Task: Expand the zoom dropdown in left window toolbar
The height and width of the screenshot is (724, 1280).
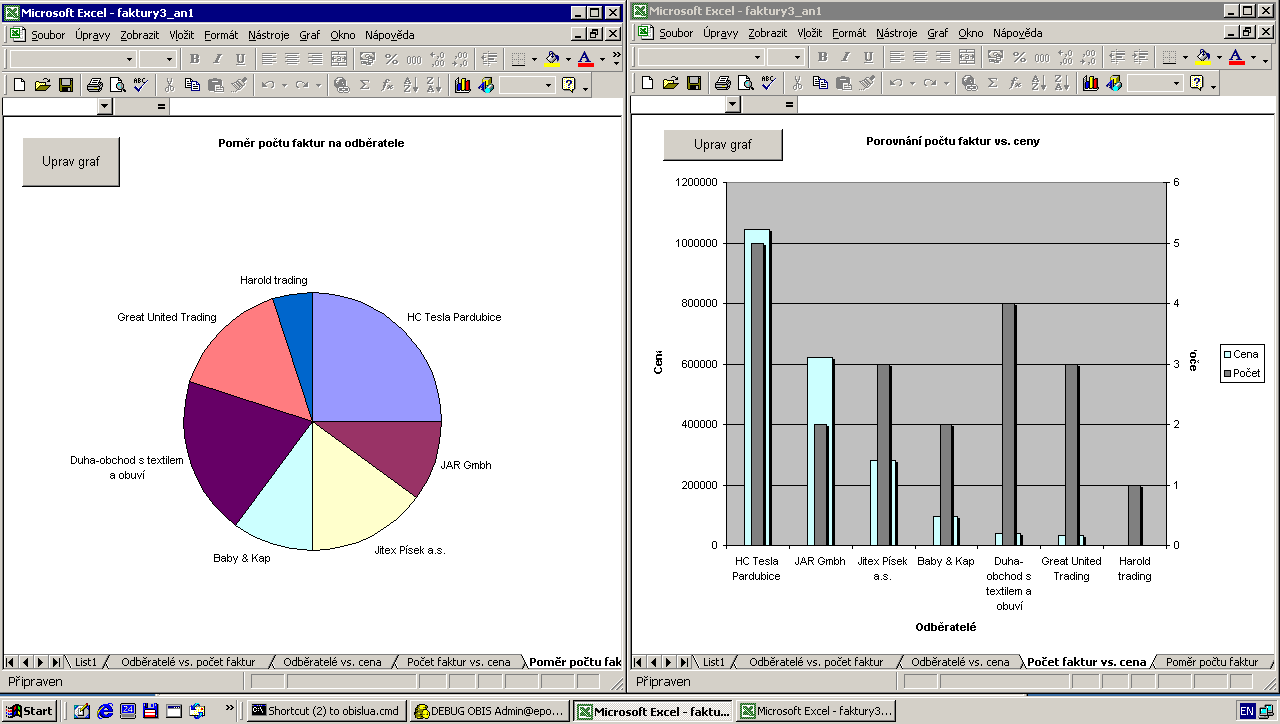Action: tap(548, 85)
